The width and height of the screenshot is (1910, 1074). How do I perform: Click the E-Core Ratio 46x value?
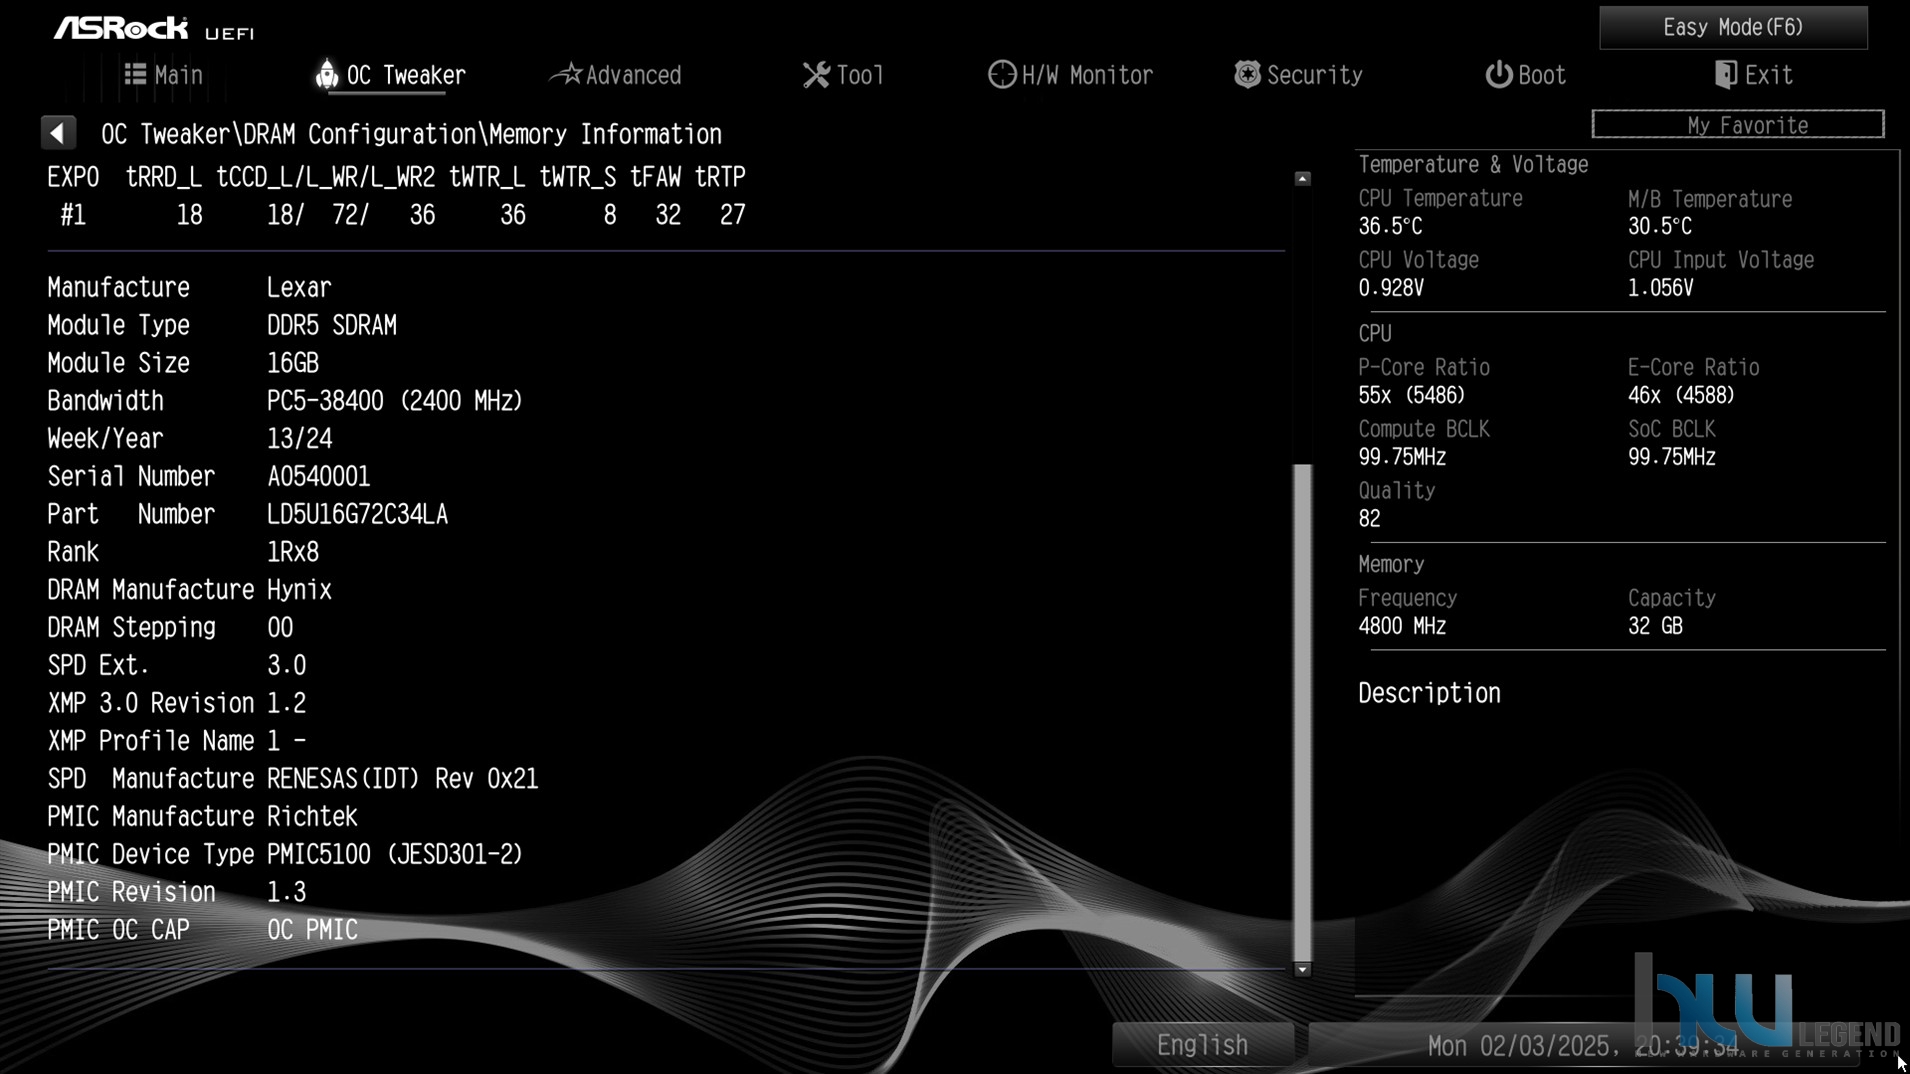1681,396
